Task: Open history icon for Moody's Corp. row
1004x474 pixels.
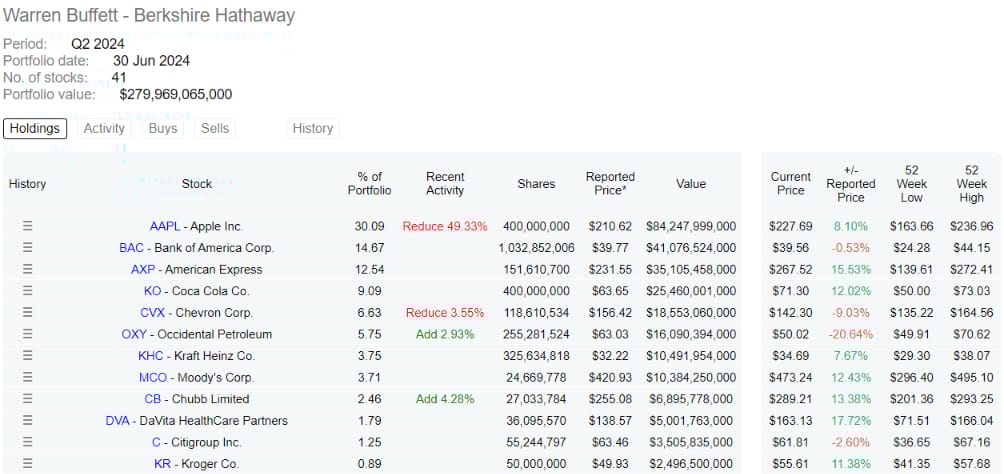Action: point(28,377)
